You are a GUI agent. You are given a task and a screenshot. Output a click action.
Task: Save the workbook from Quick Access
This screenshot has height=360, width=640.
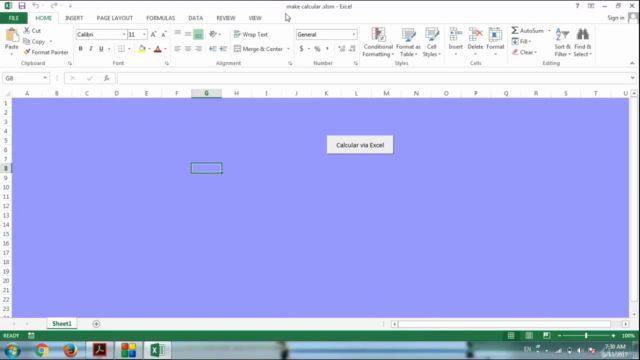pyautogui.click(x=22, y=6)
